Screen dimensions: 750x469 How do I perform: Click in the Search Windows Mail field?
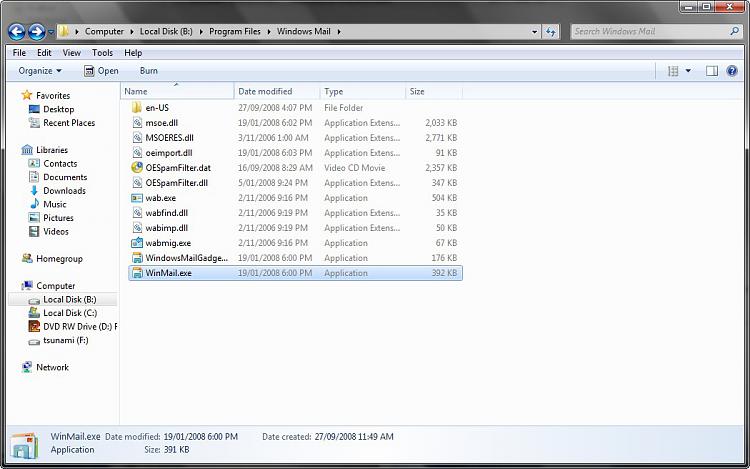click(650, 32)
